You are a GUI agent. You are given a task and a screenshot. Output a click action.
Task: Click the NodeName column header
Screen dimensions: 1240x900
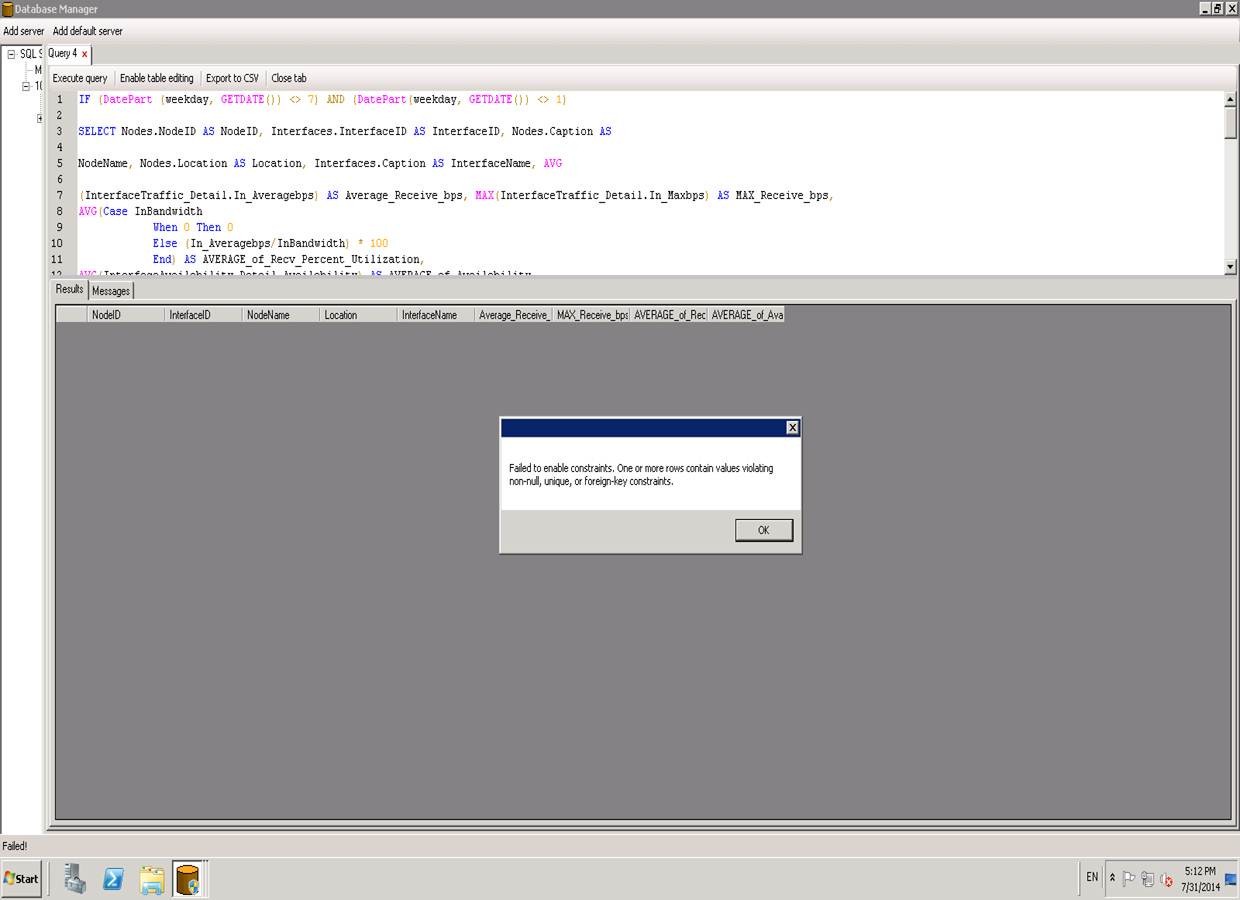click(281, 314)
